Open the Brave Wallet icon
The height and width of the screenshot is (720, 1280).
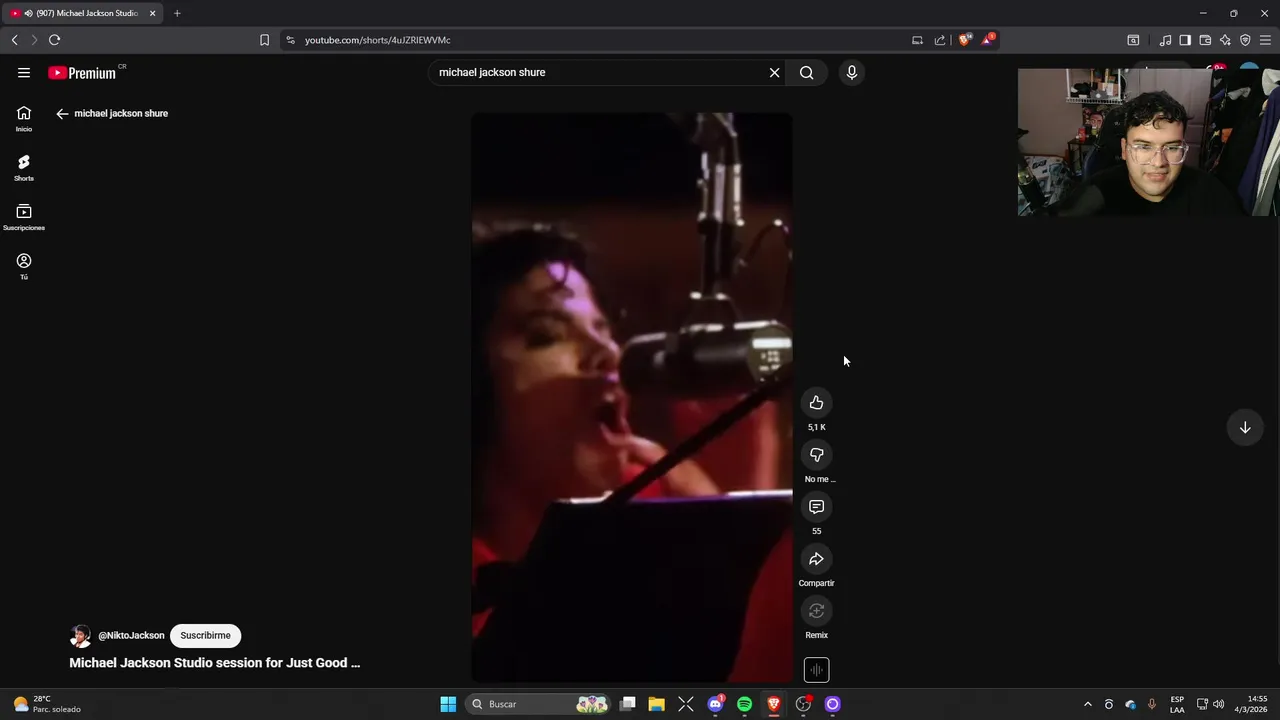pos(1205,40)
